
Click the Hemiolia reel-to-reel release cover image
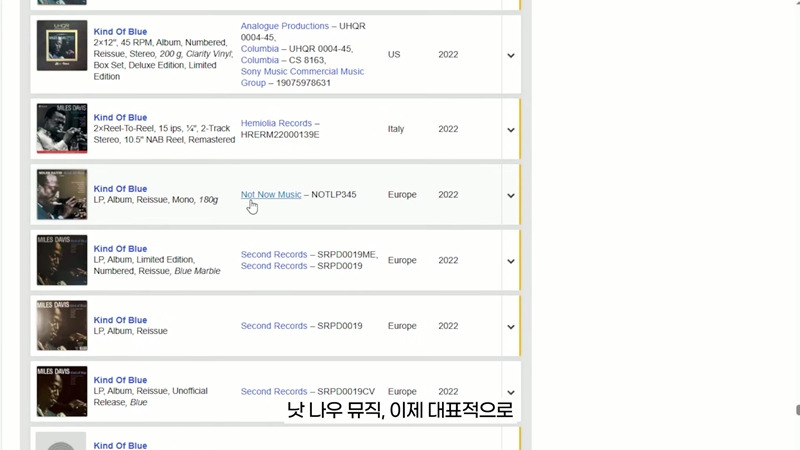coord(62,128)
